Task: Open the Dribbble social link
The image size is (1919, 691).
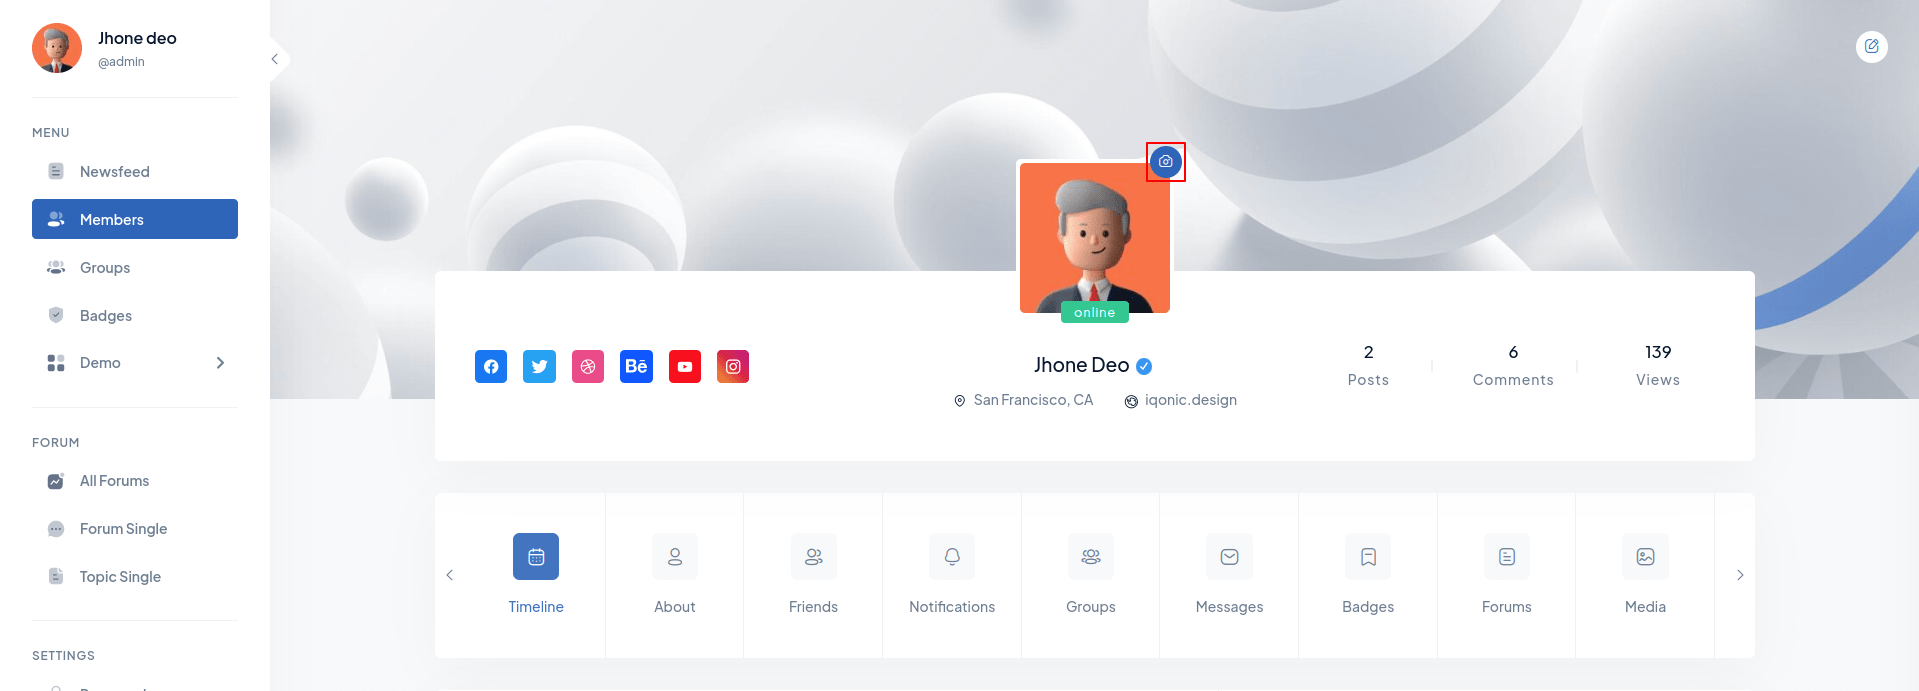Action: pos(588,366)
